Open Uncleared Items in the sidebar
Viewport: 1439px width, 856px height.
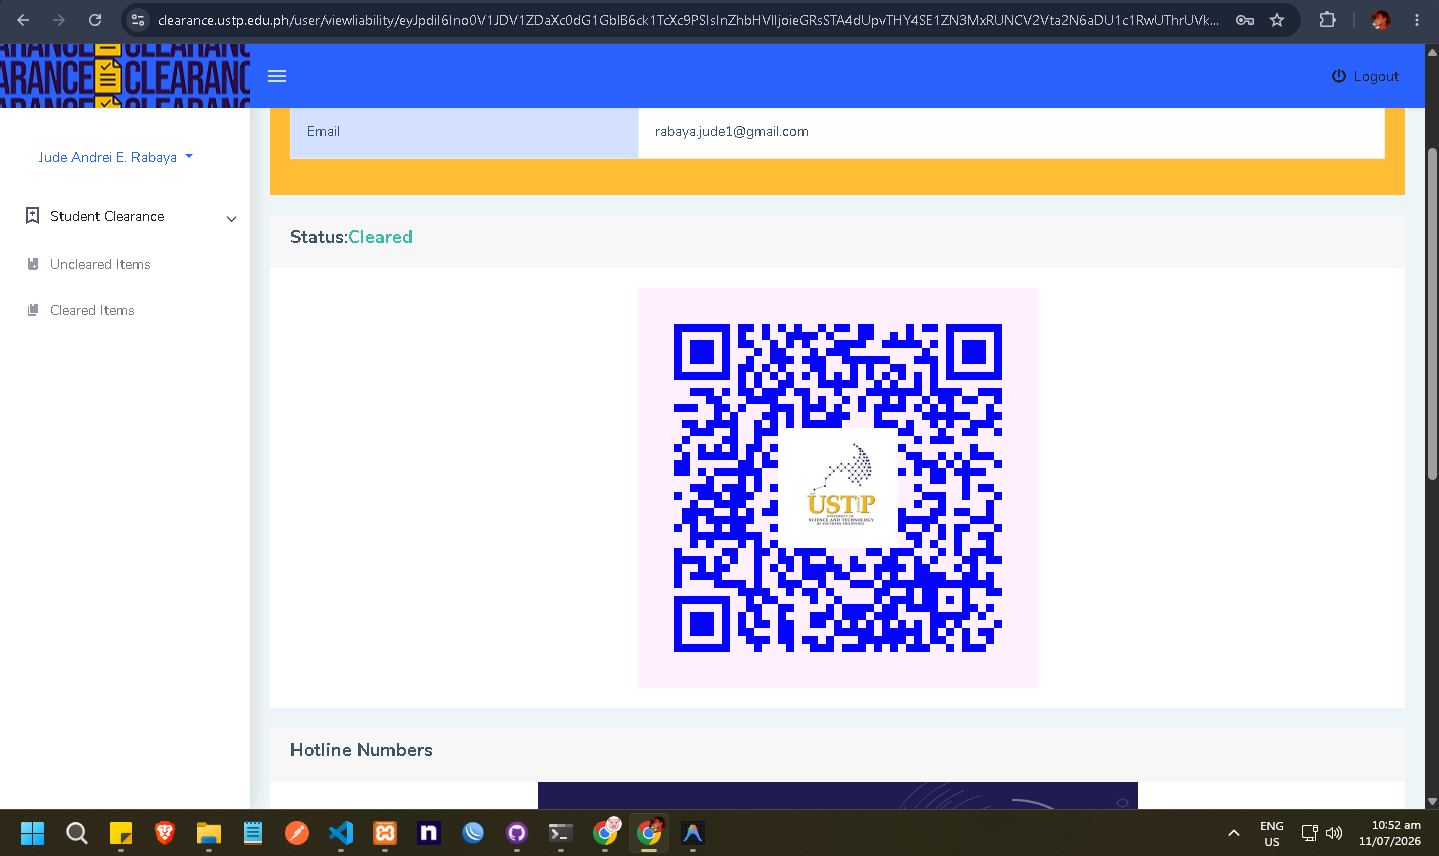100,264
